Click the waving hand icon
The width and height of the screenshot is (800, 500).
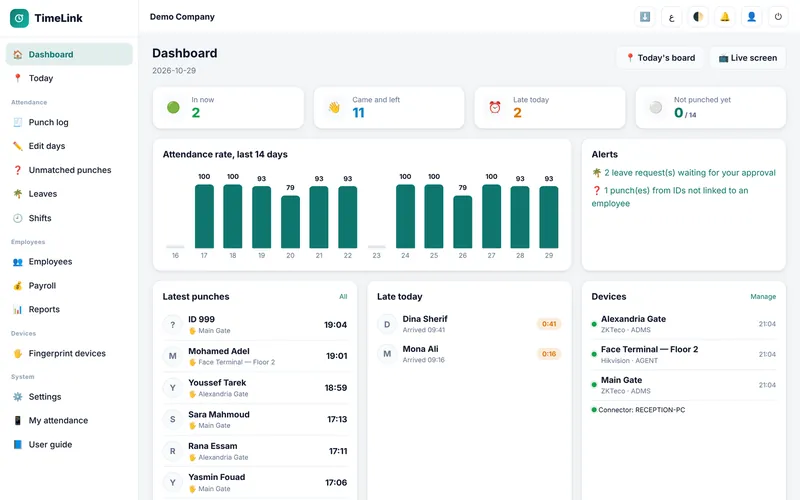pyautogui.click(x=334, y=107)
